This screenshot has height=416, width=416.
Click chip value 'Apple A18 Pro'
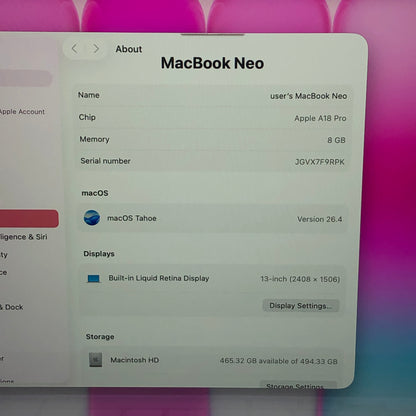320,118
